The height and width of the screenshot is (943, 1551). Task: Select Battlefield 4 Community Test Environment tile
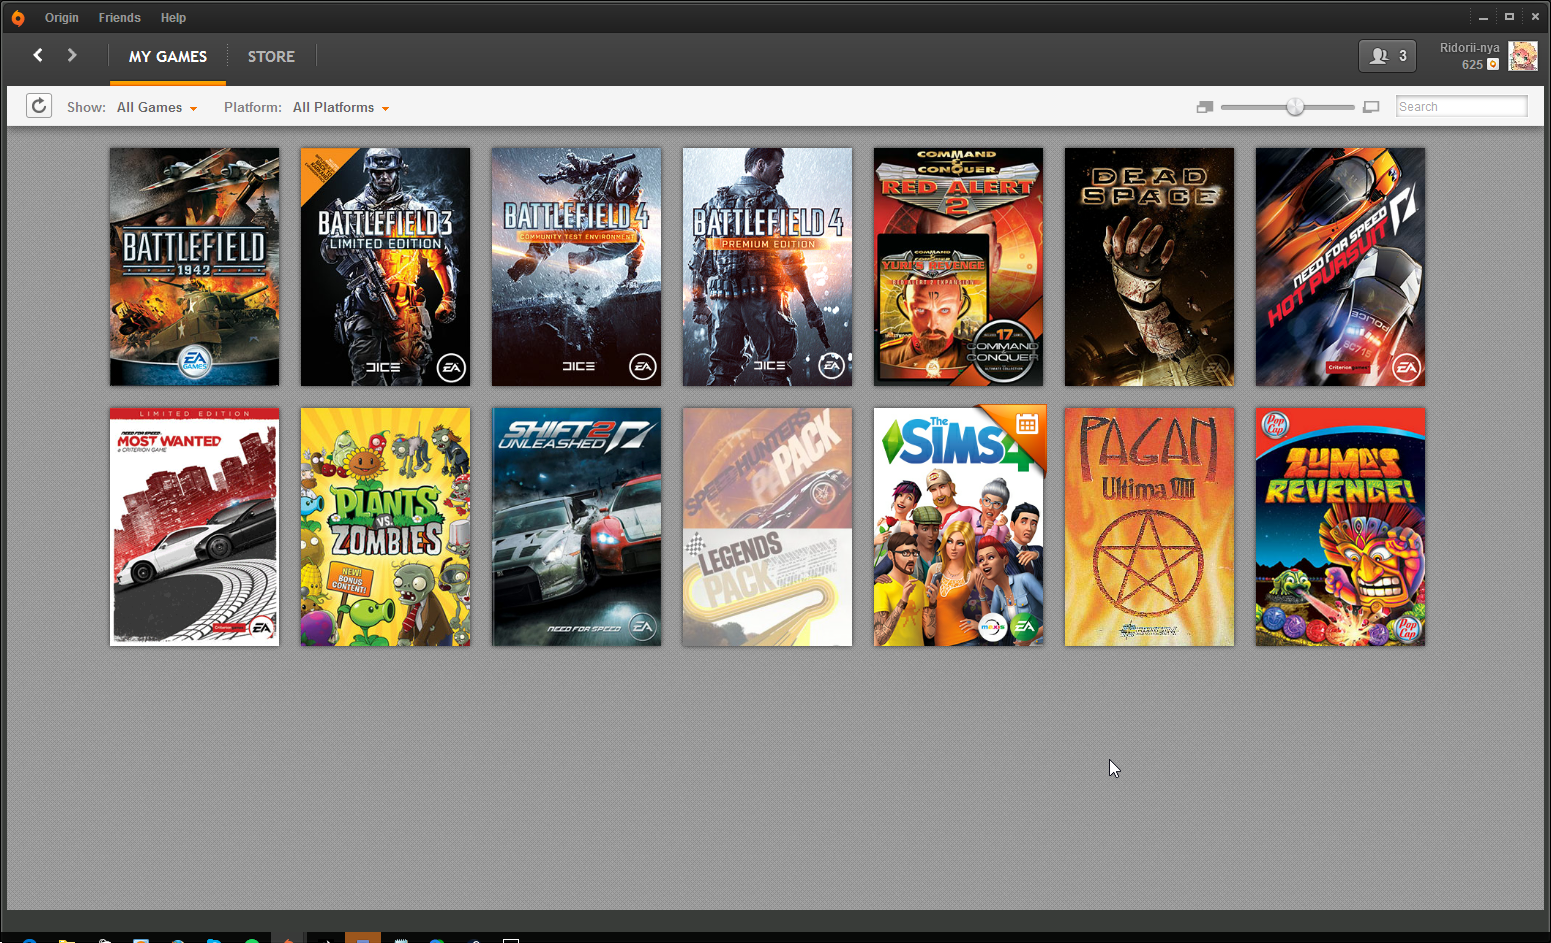576,267
